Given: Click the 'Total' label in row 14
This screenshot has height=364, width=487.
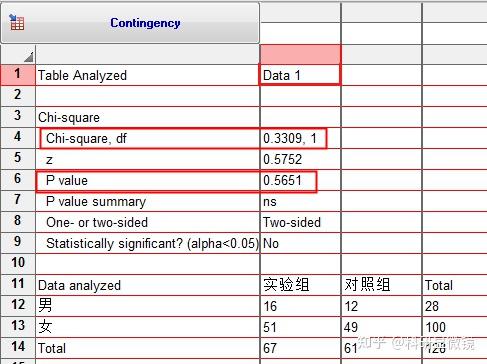Looking at the screenshot, I should pyautogui.click(x=52, y=348).
